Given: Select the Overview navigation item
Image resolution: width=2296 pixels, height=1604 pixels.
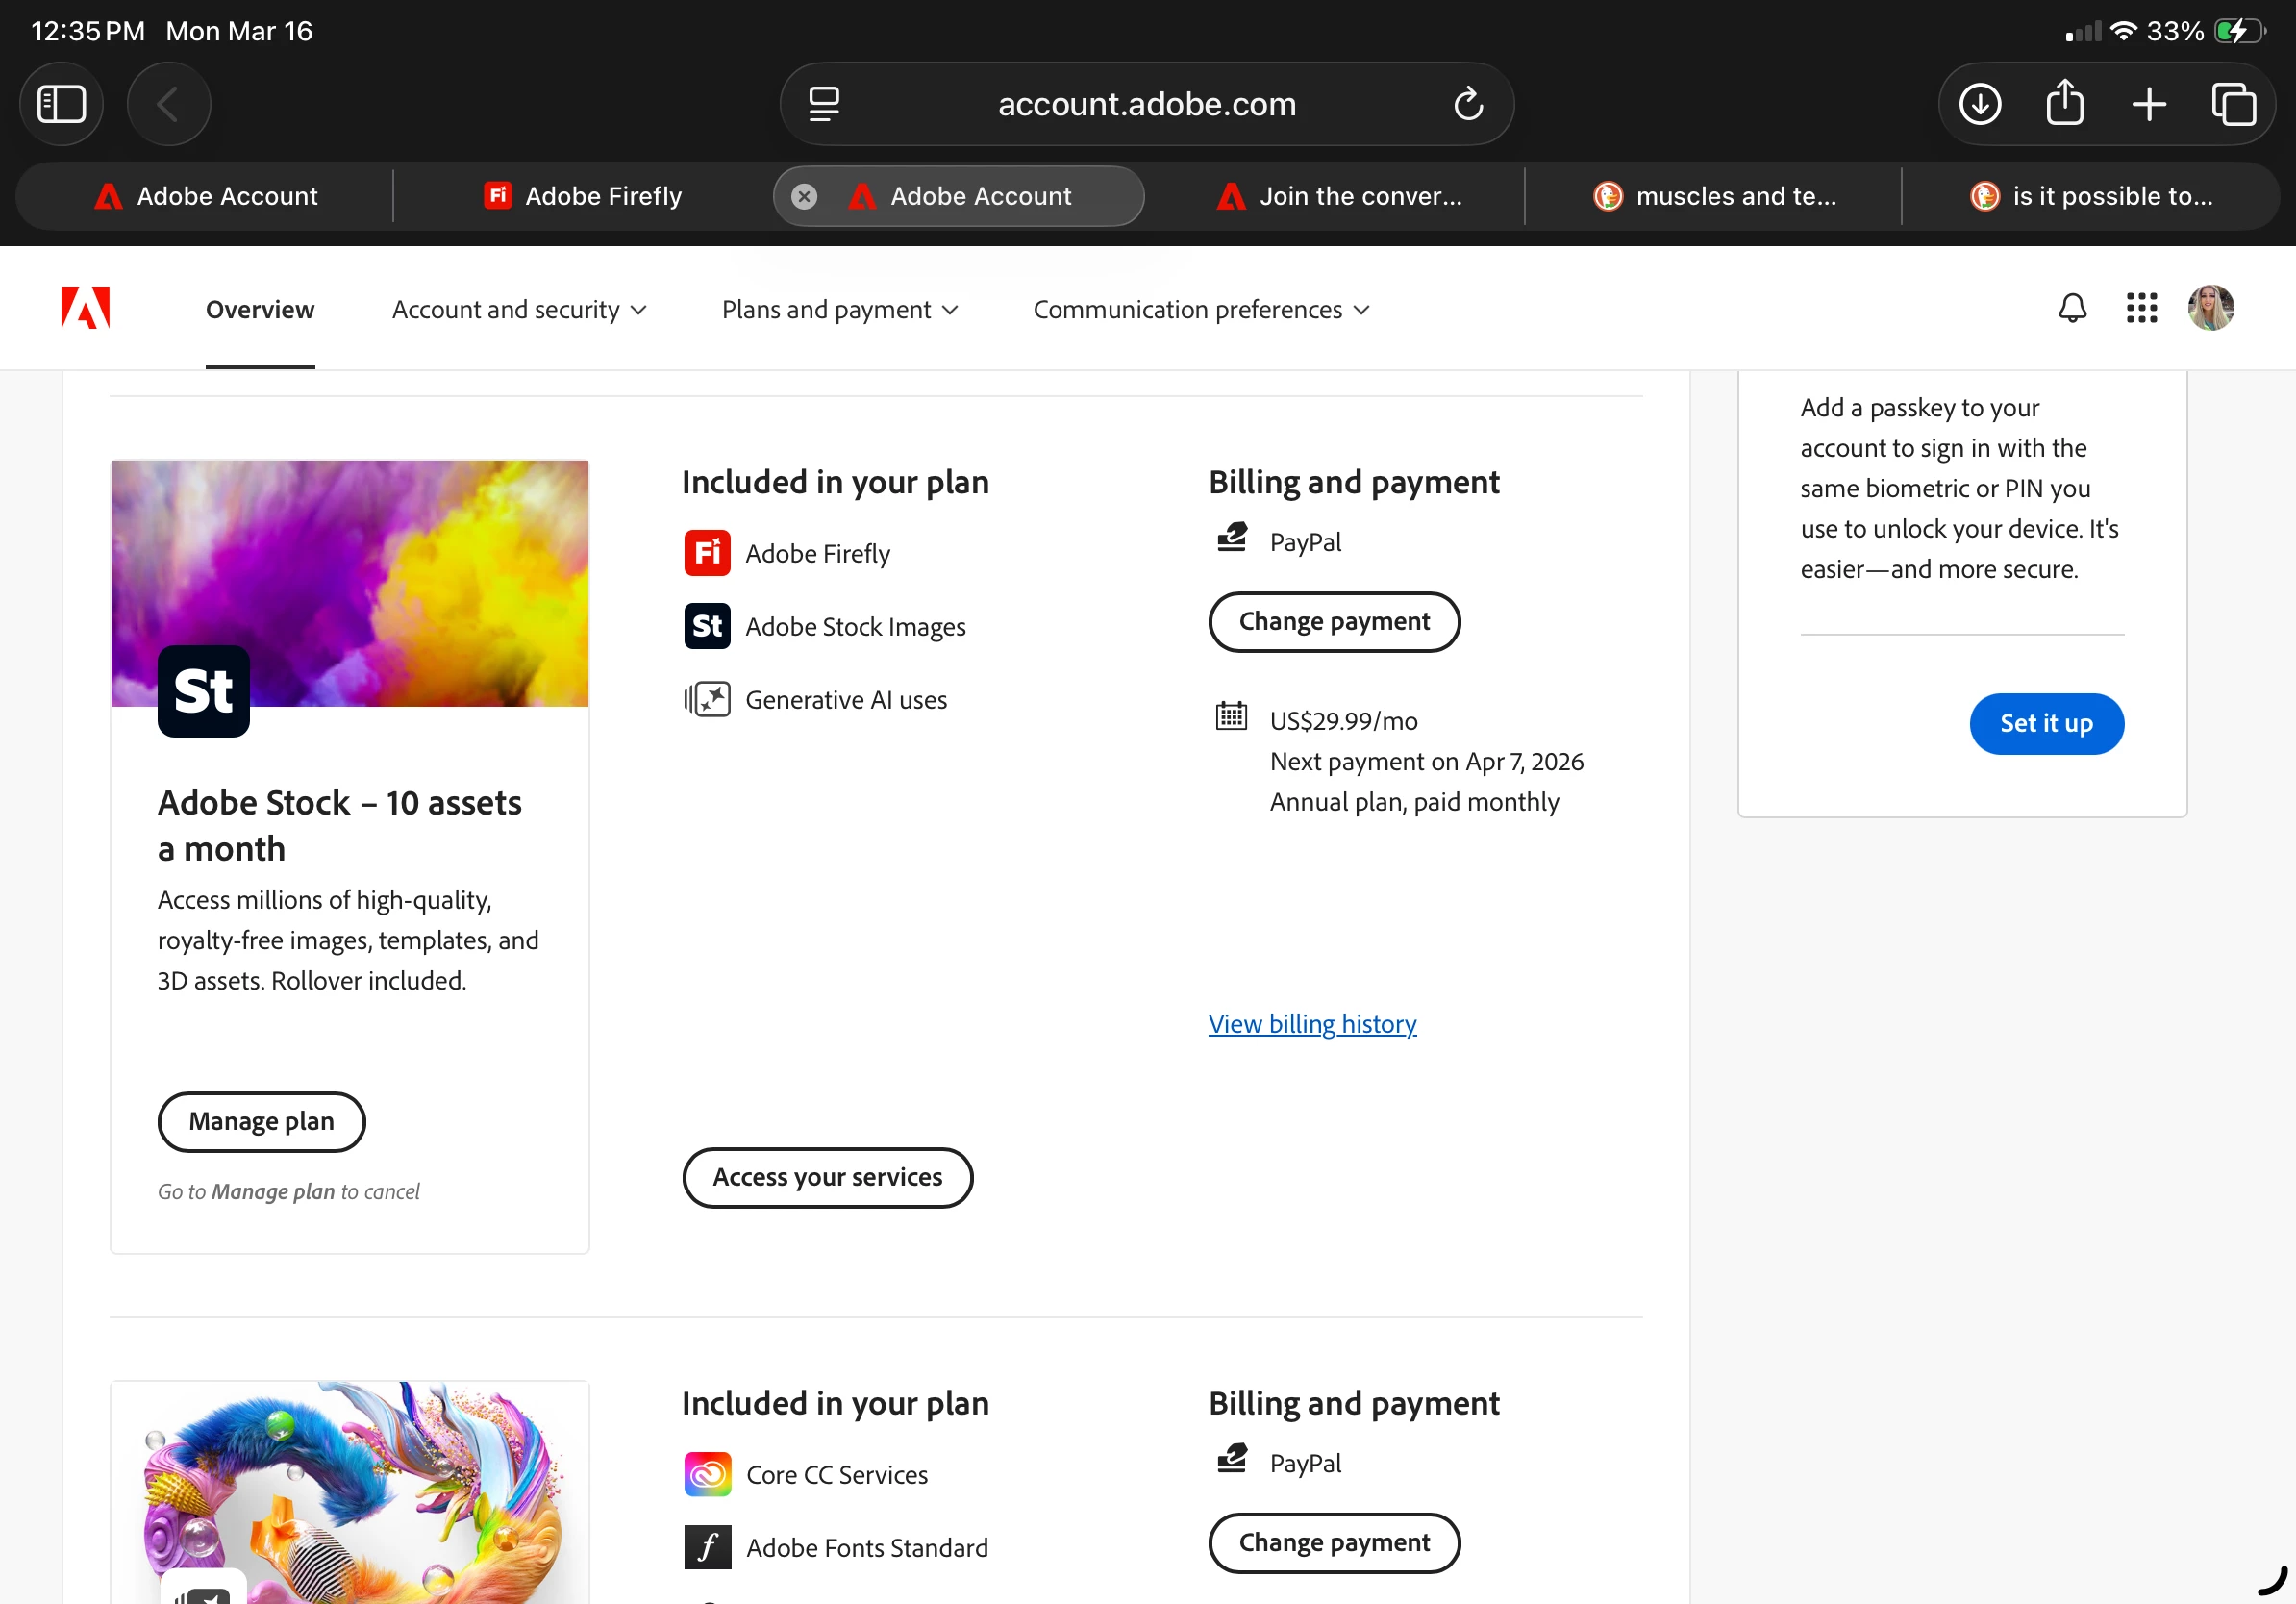Looking at the screenshot, I should 260,310.
